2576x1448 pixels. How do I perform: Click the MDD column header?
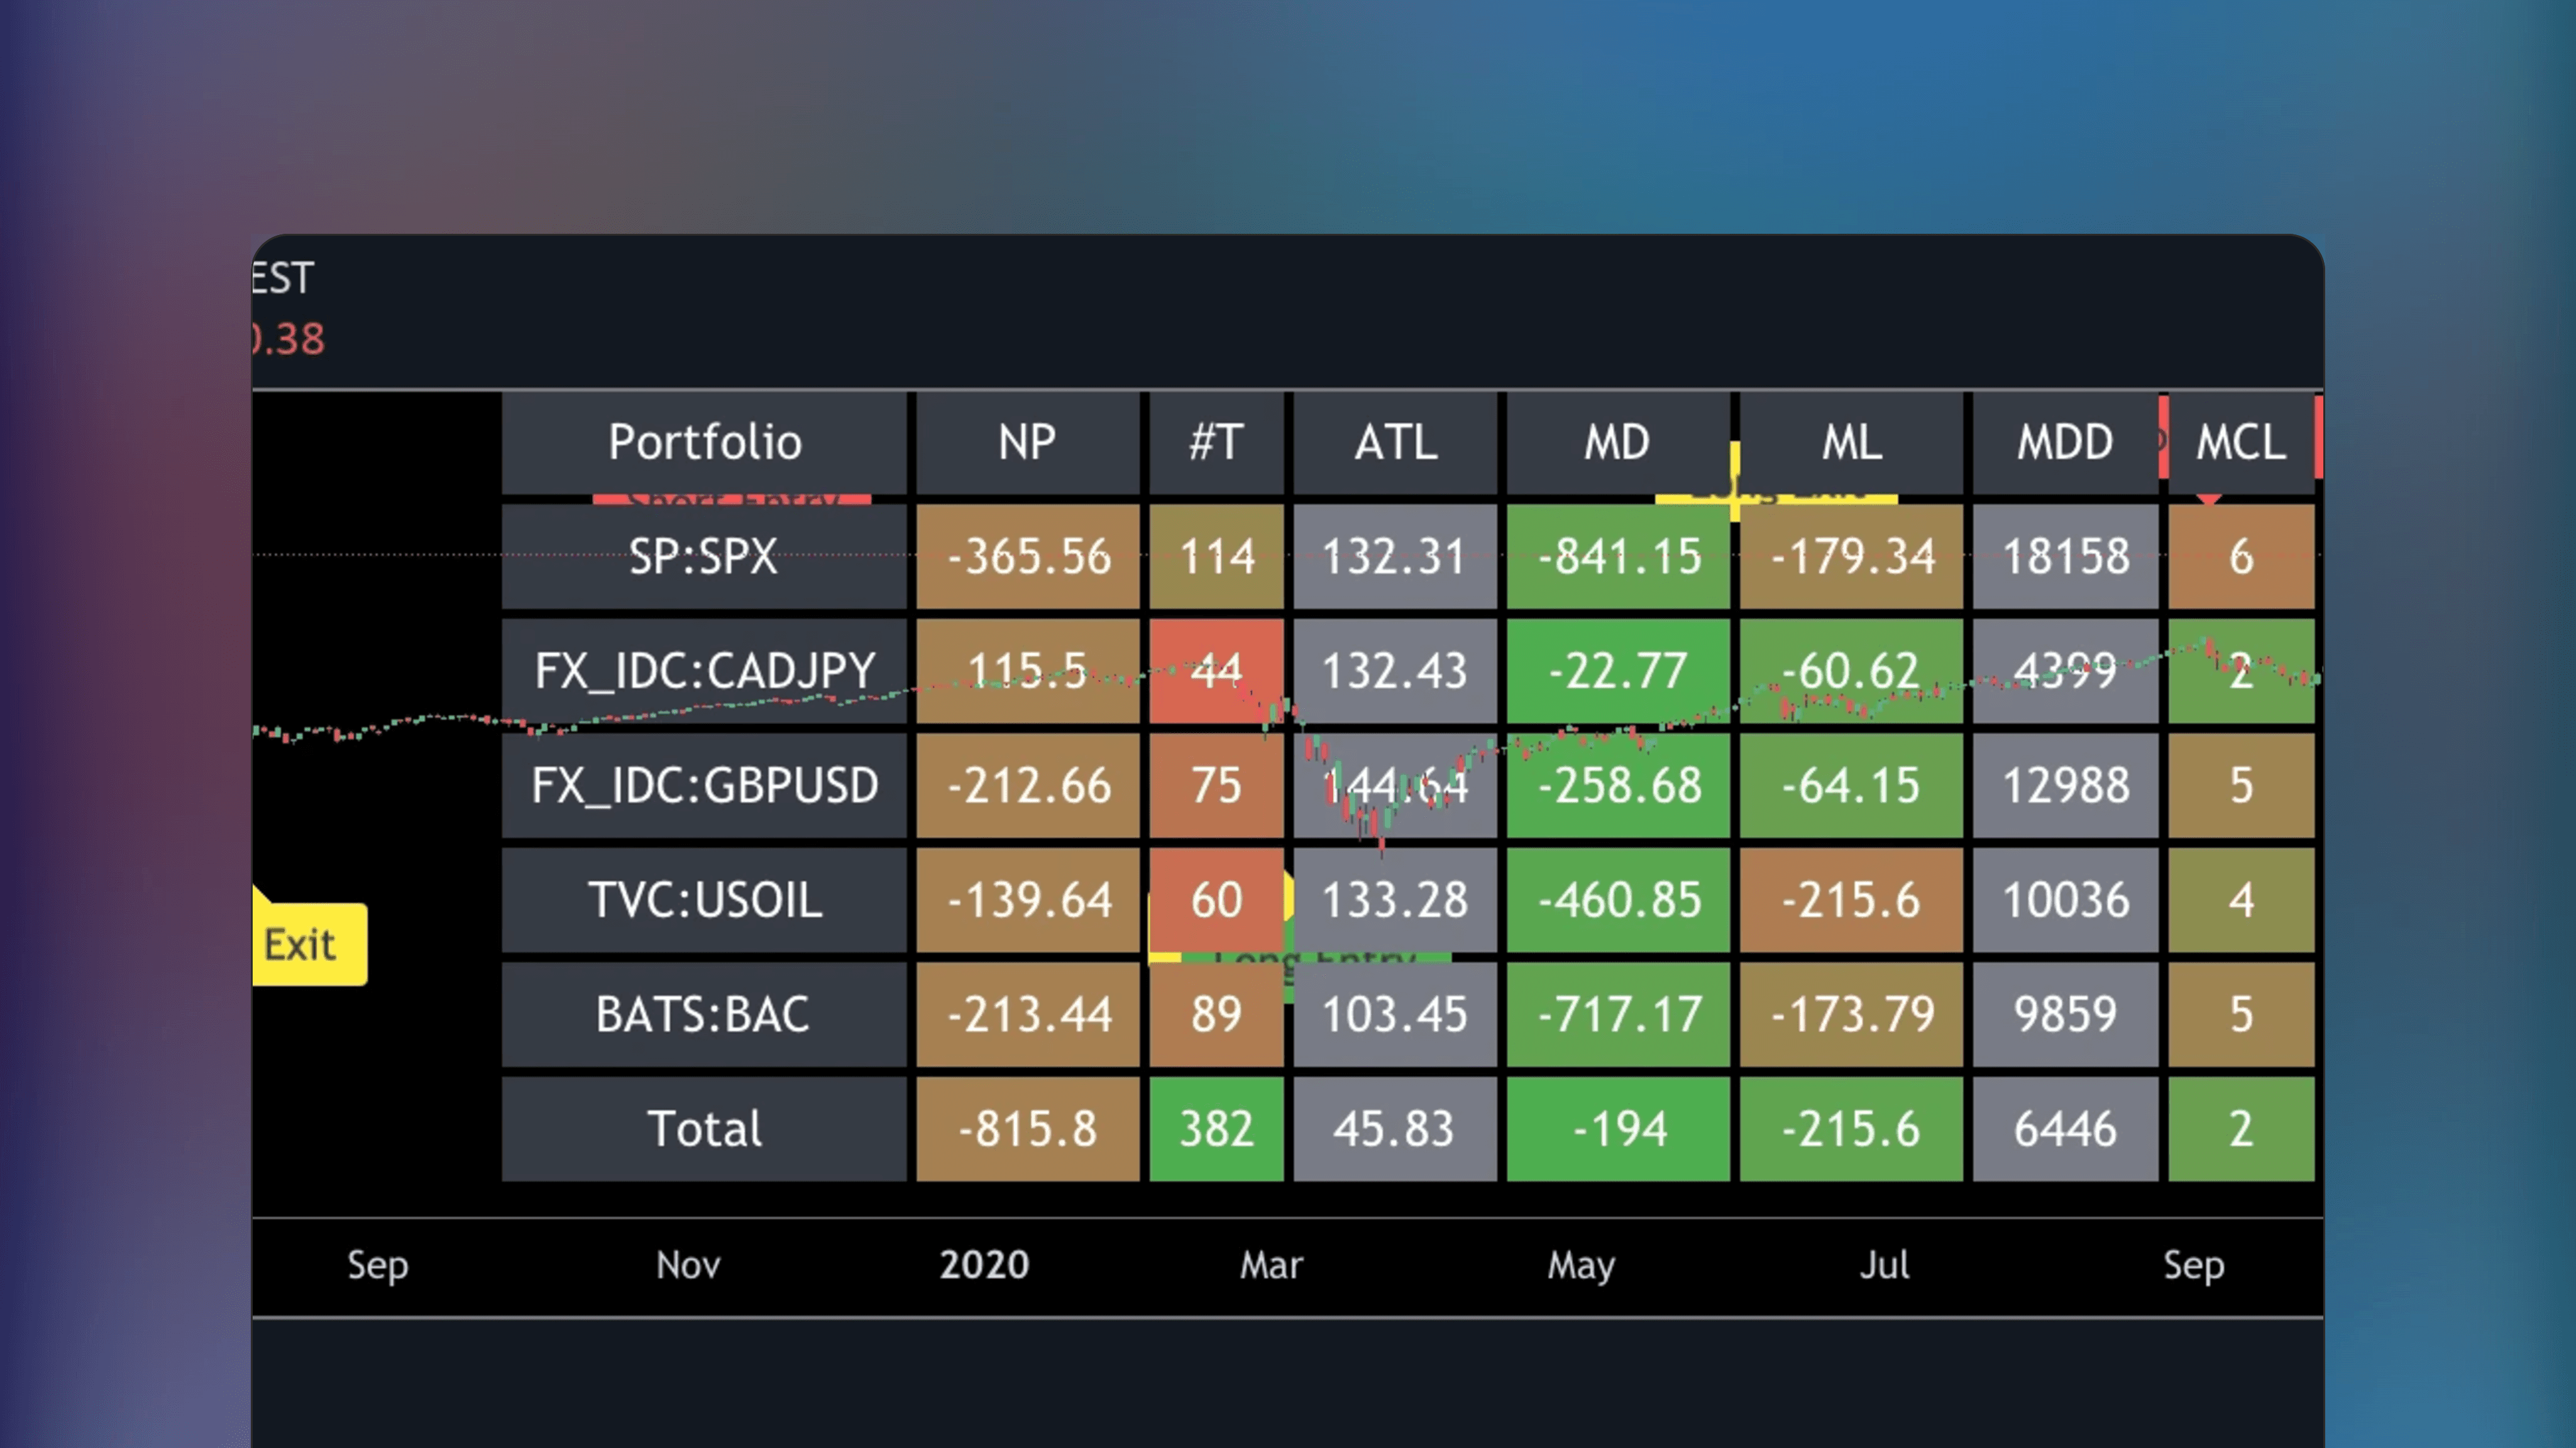tap(2063, 442)
